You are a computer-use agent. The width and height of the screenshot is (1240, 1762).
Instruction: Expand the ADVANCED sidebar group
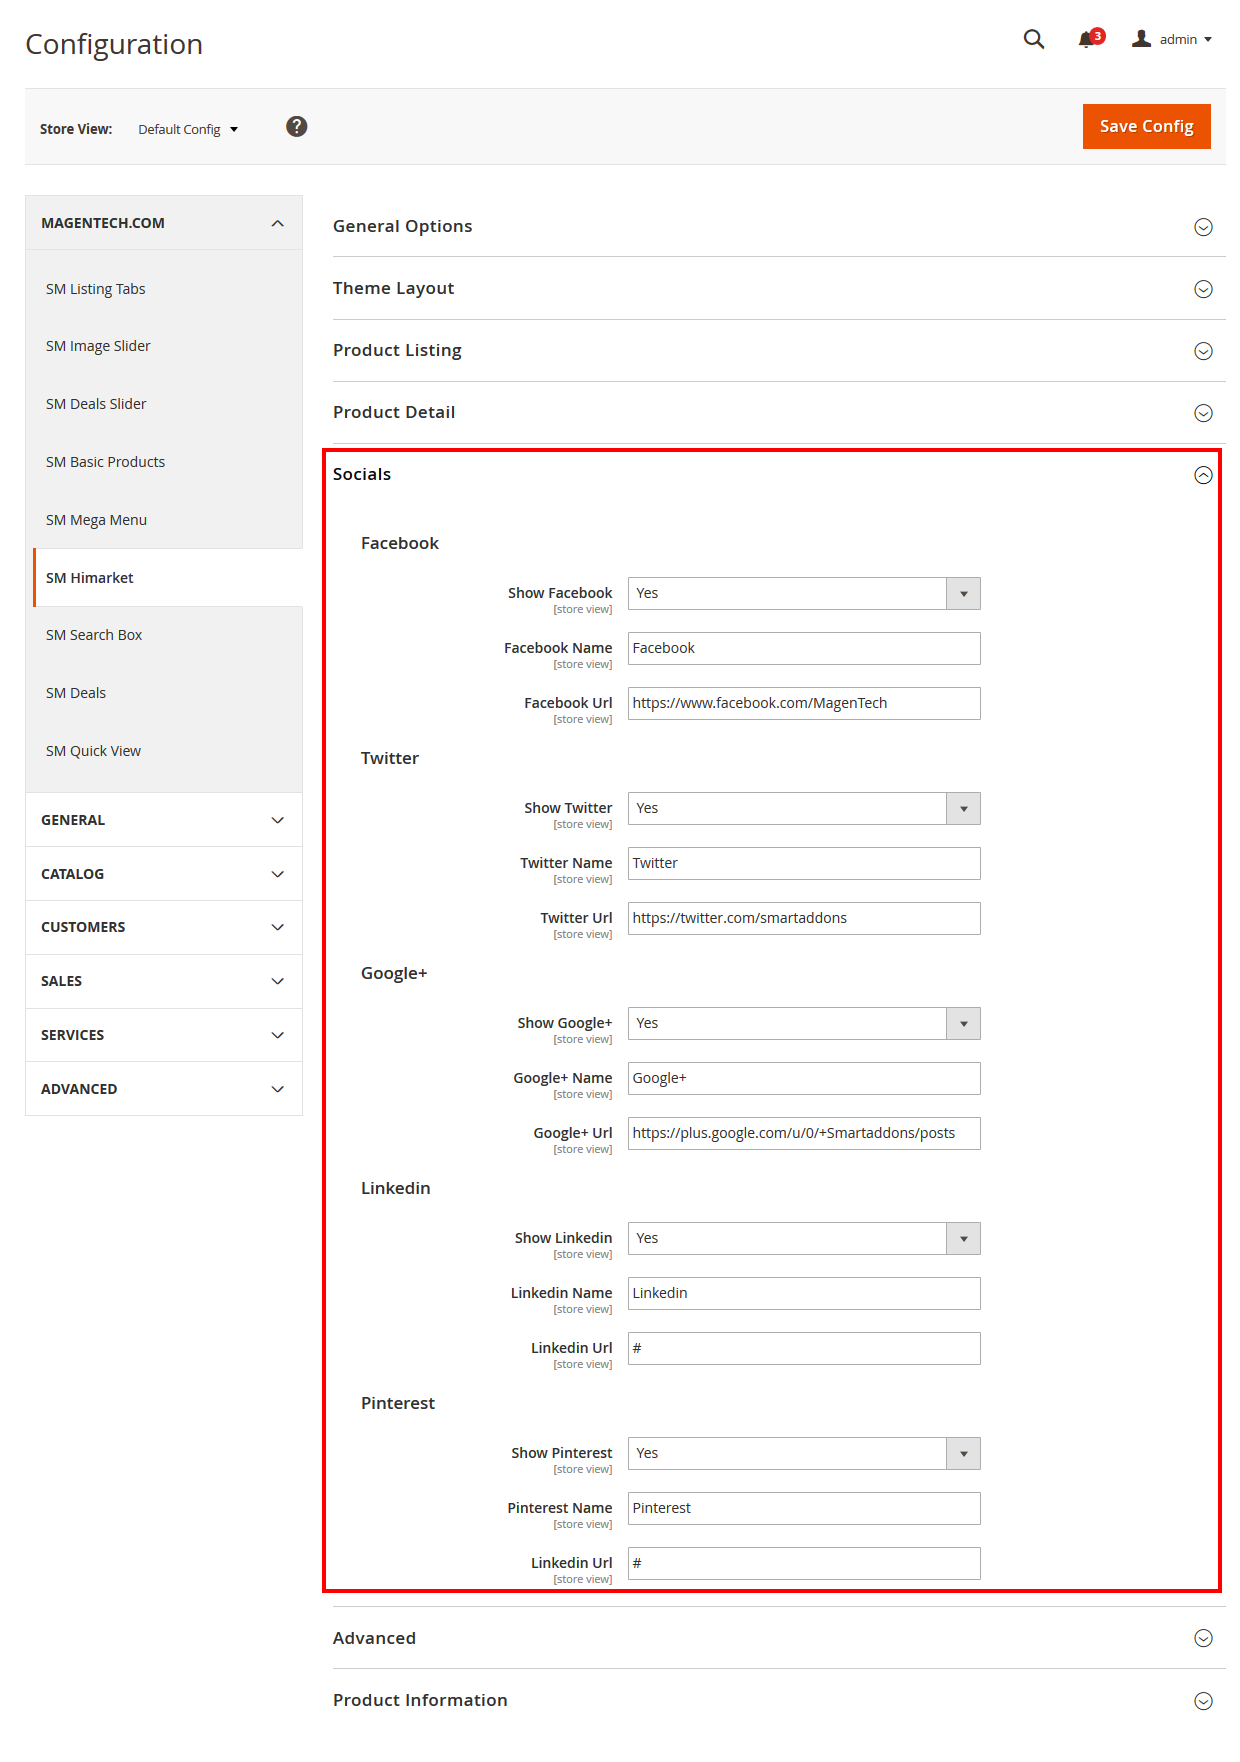click(x=164, y=1089)
